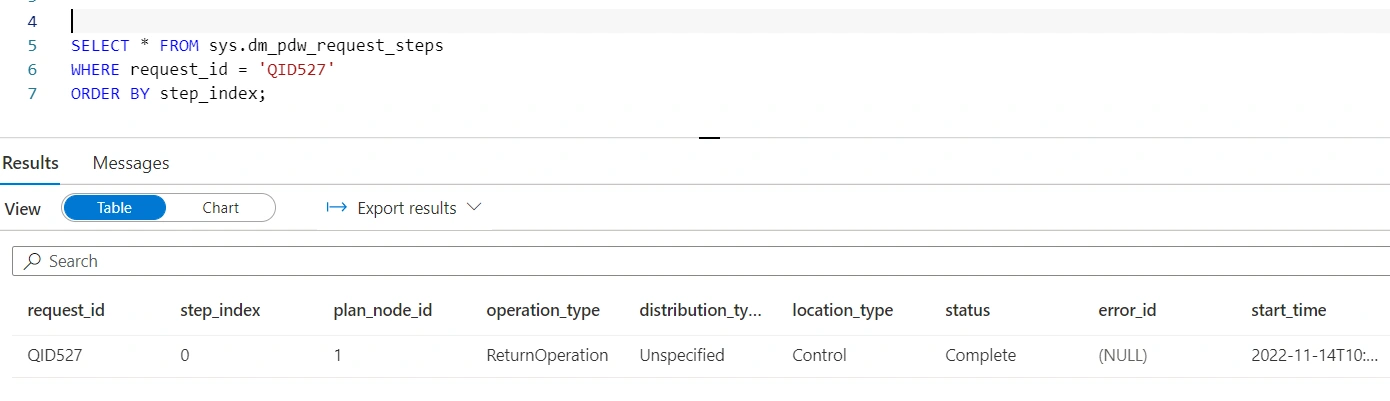Click the location_type column header
The image size is (1390, 401).
tap(843, 310)
